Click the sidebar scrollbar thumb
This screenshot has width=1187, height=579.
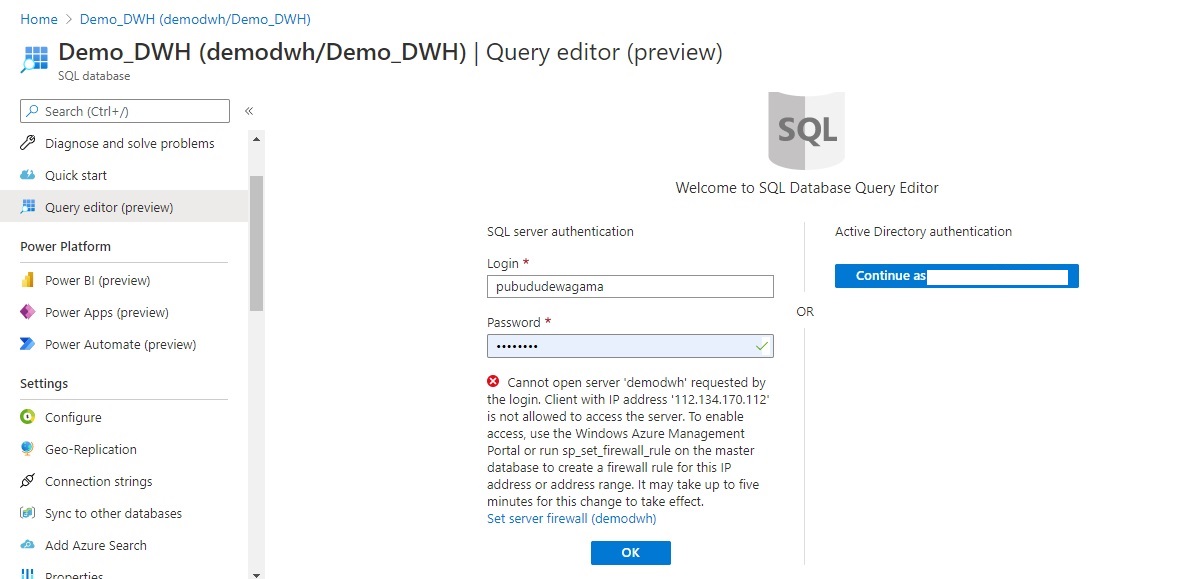pyautogui.click(x=256, y=243)
